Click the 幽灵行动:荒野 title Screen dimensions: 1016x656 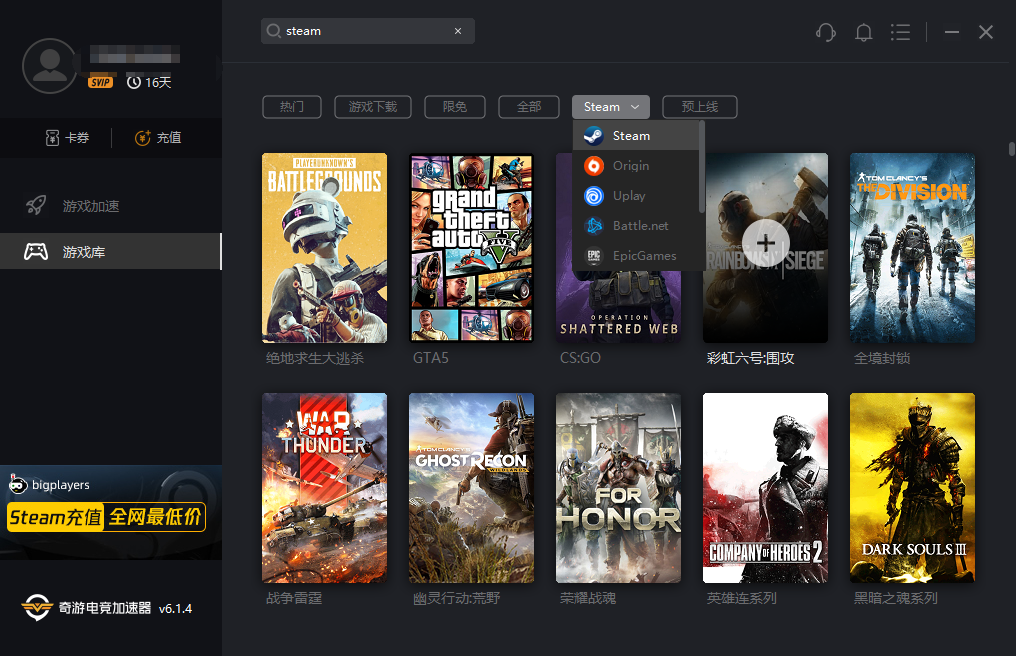point(456,598)
